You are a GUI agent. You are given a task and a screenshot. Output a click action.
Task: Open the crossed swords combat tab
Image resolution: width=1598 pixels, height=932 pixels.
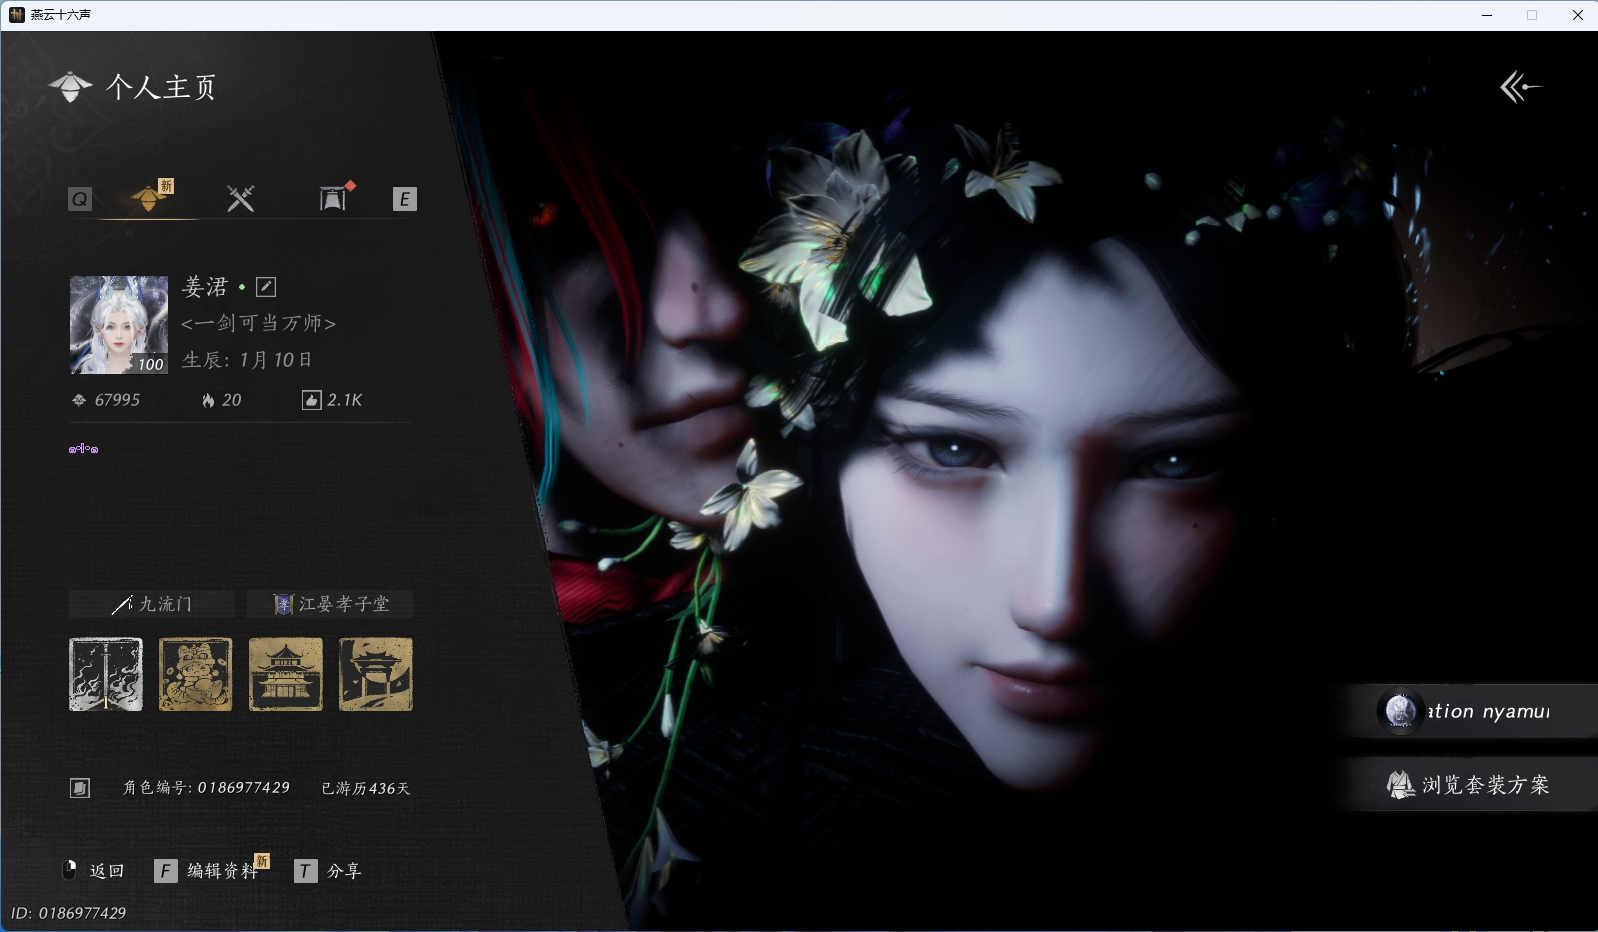pyautogui.click(x=240, y=198)
